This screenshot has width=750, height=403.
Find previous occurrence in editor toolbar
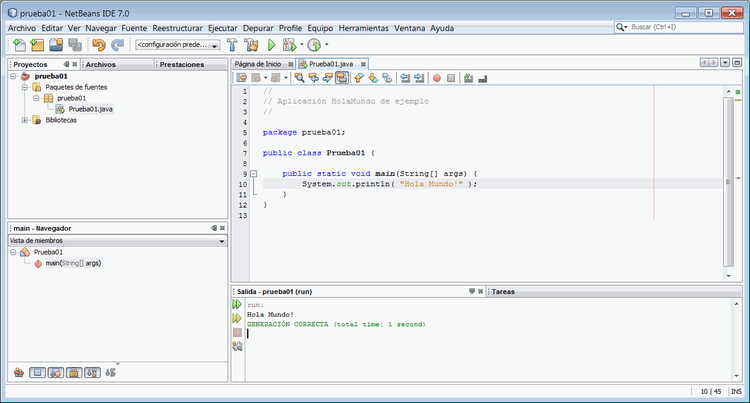(x=314, y=78)
